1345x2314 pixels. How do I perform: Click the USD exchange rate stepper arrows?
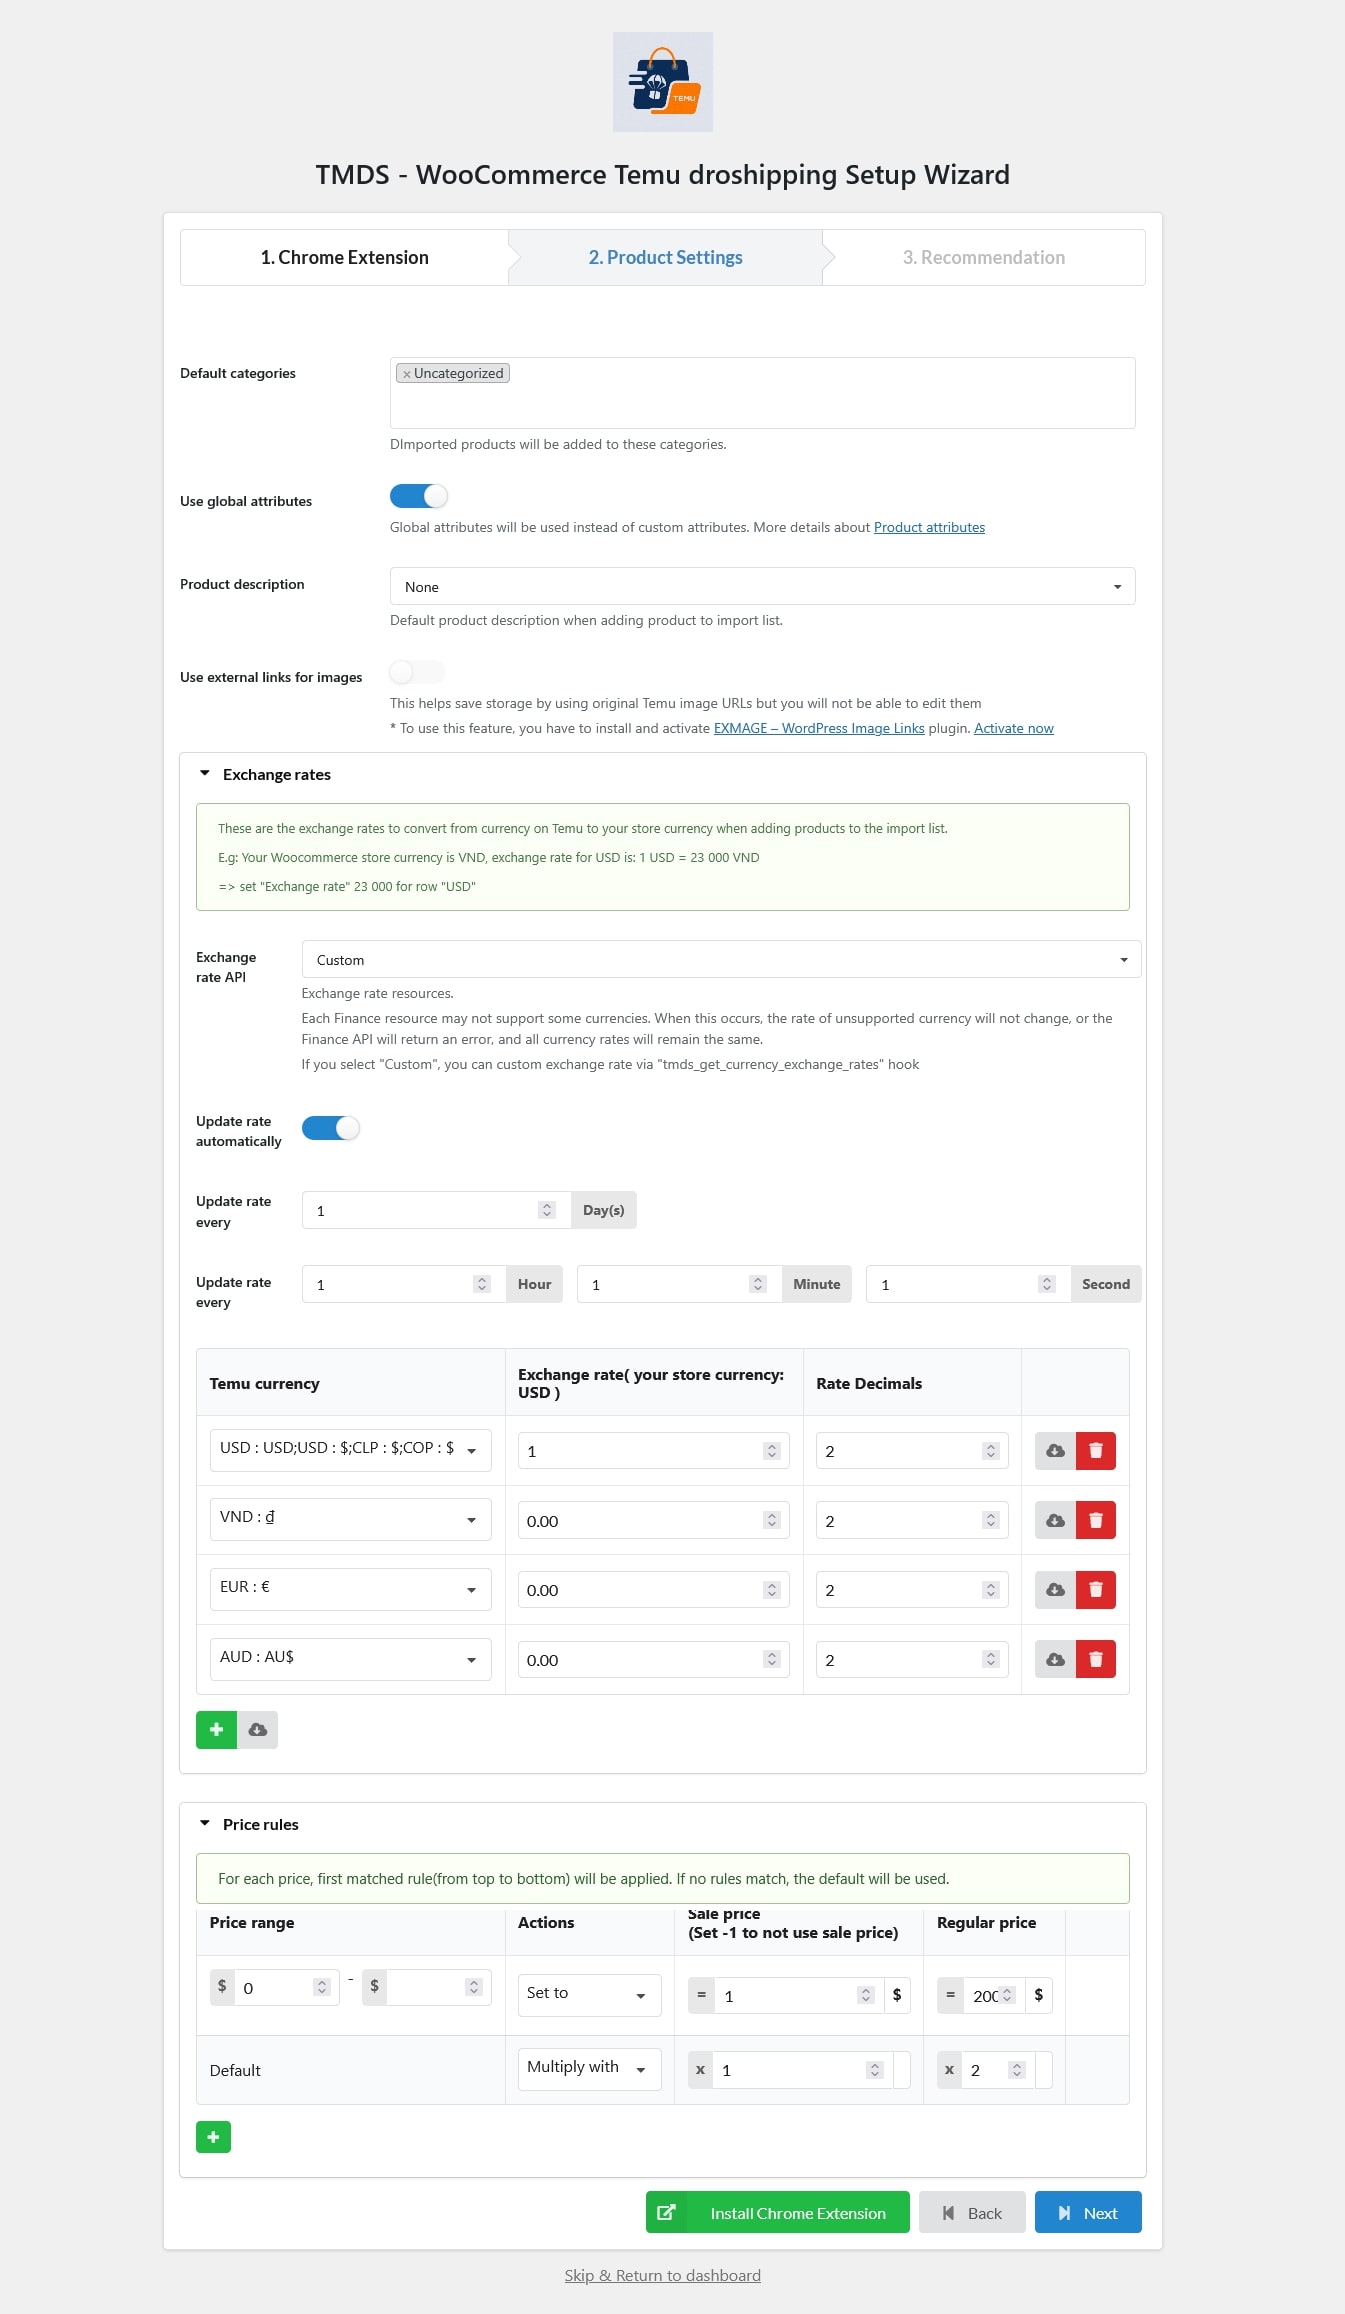[771, 1451]
